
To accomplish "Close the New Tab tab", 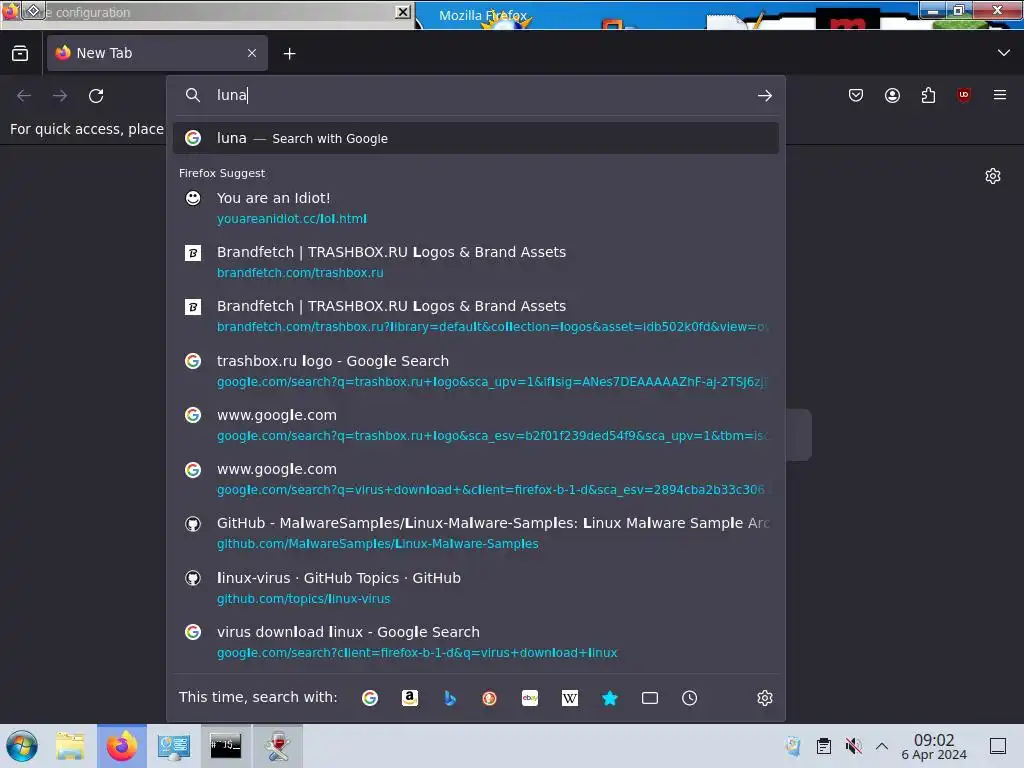I will click(252, 53).
